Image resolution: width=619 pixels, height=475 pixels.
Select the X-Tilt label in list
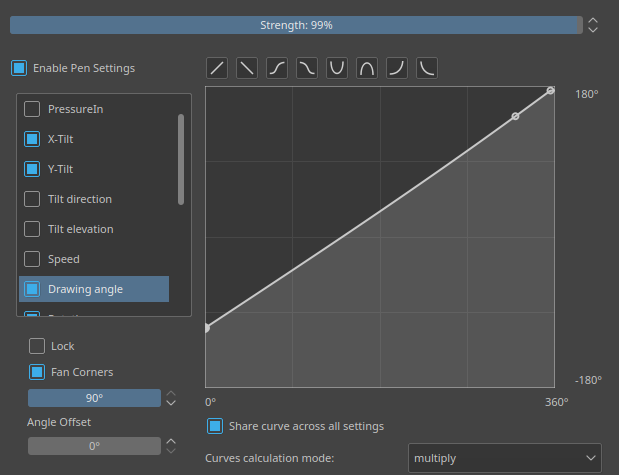click(60, 139)
